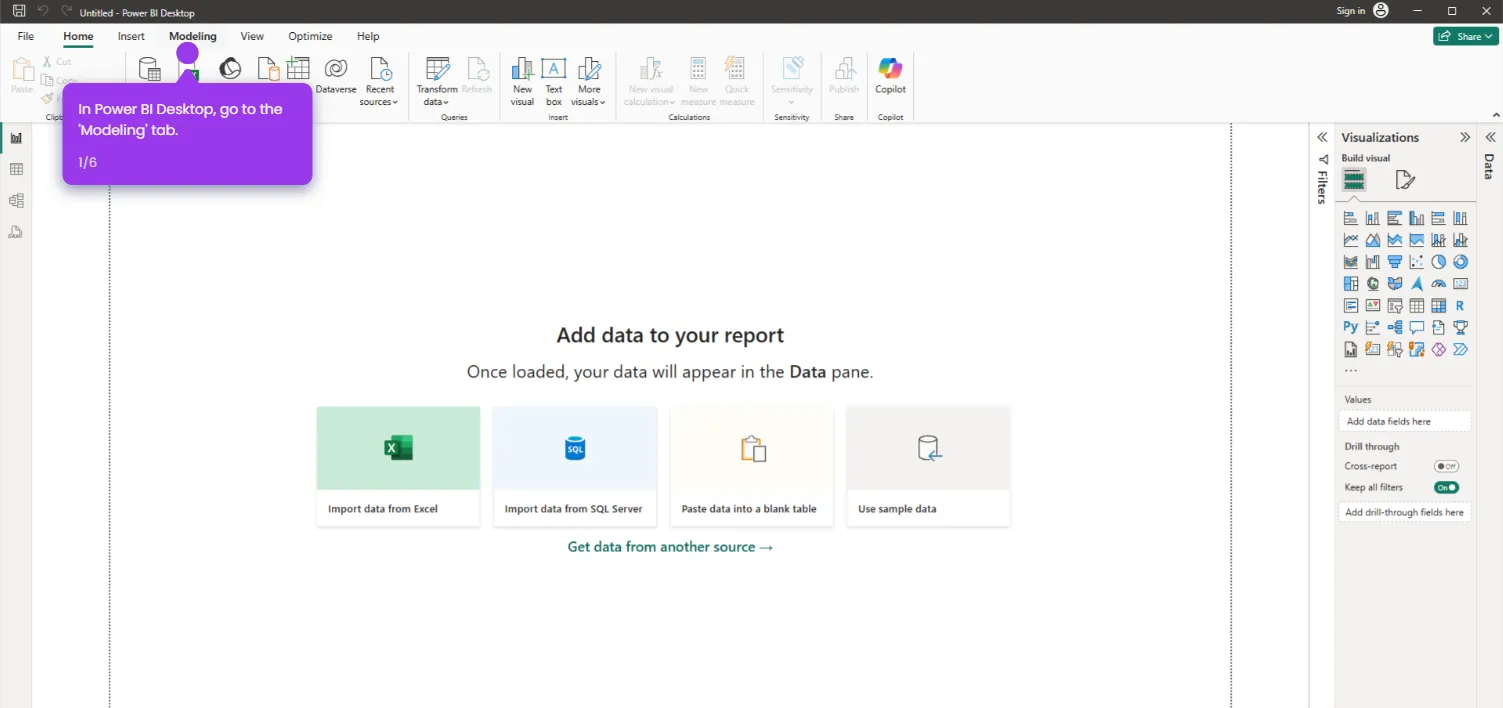Click Import data from SQL Server card
The width and height of the screenshot is (1503, 708).
(x=574, y=466)
